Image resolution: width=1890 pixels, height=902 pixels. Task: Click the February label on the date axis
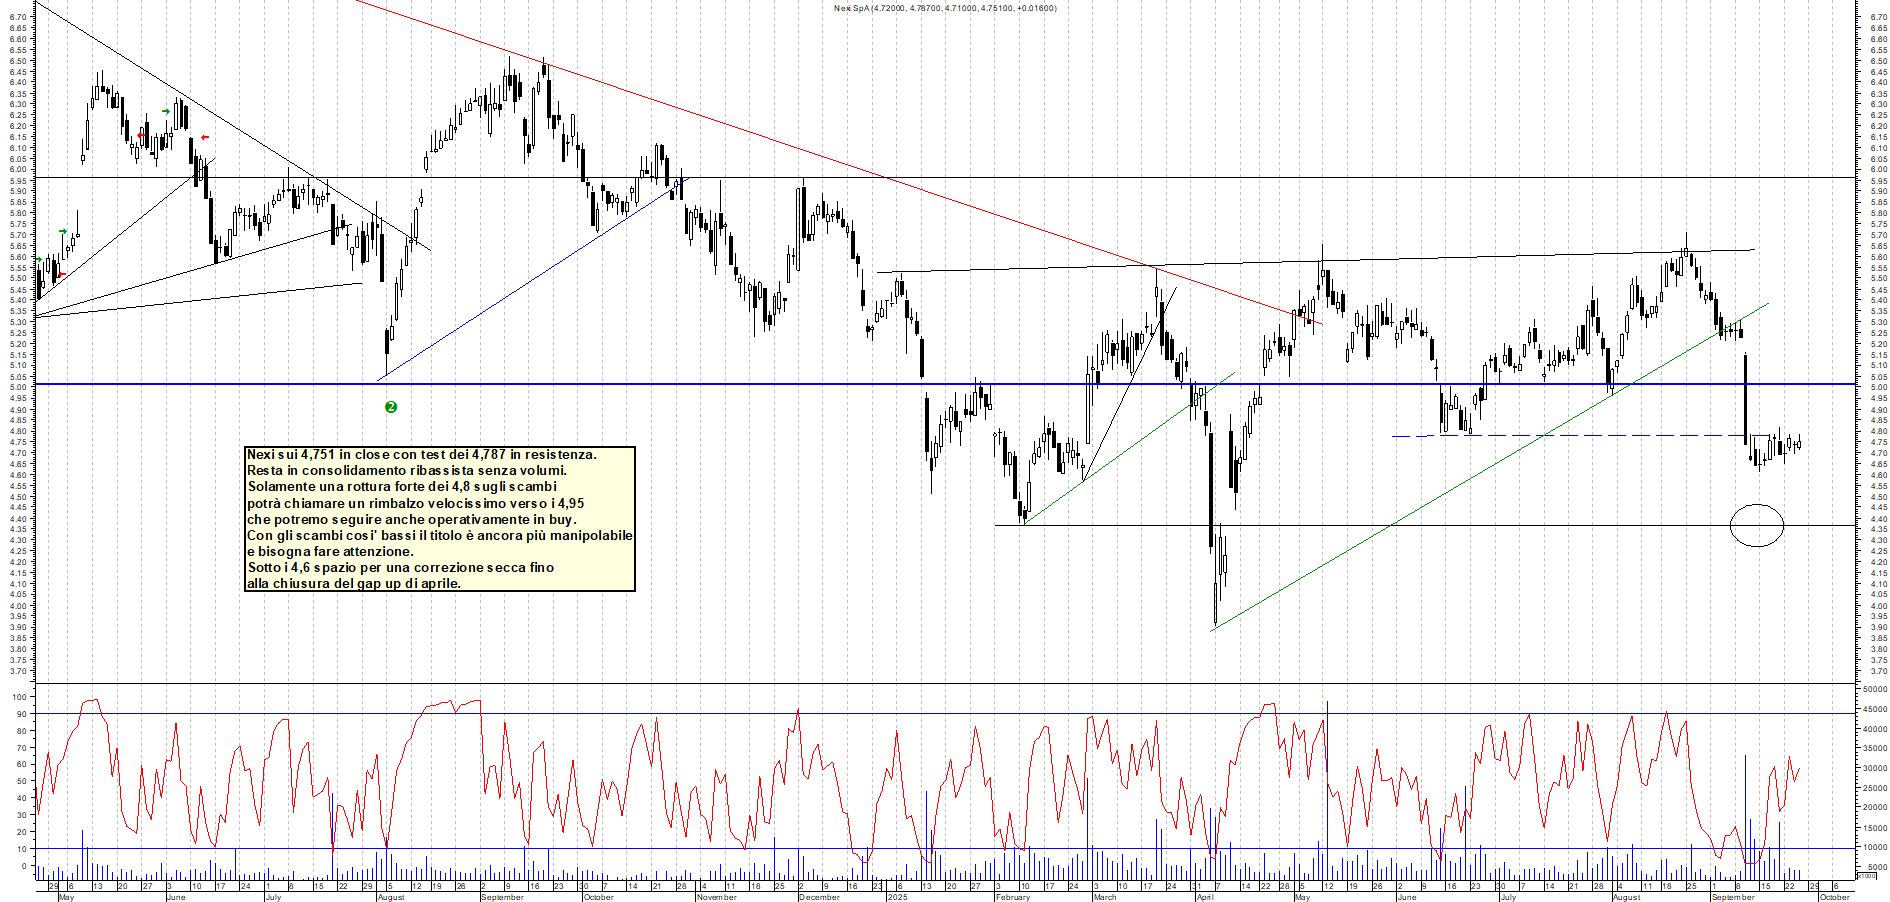click(x=1013, y=897)
